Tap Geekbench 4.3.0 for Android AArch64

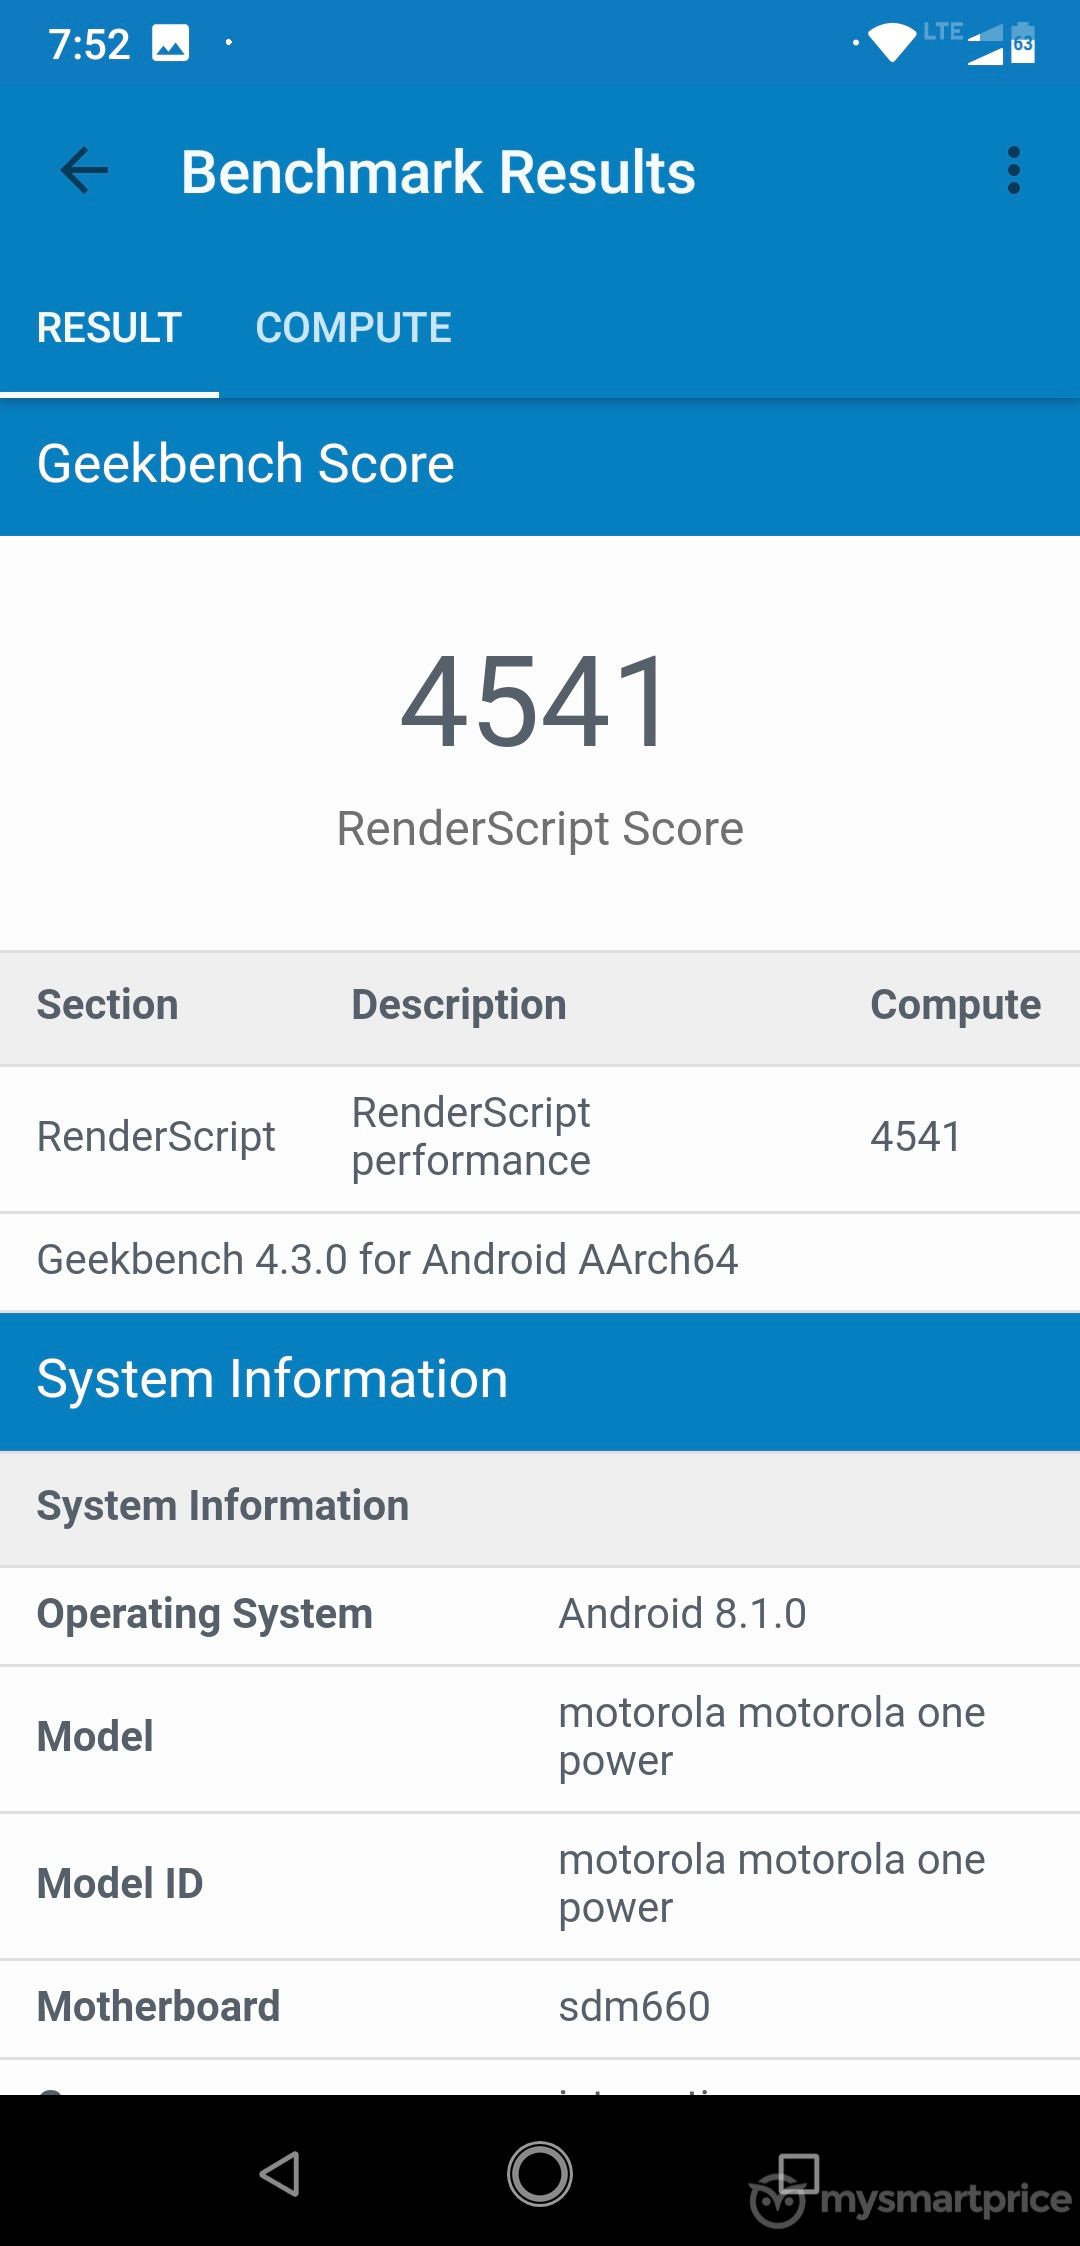coord(388,1260)
